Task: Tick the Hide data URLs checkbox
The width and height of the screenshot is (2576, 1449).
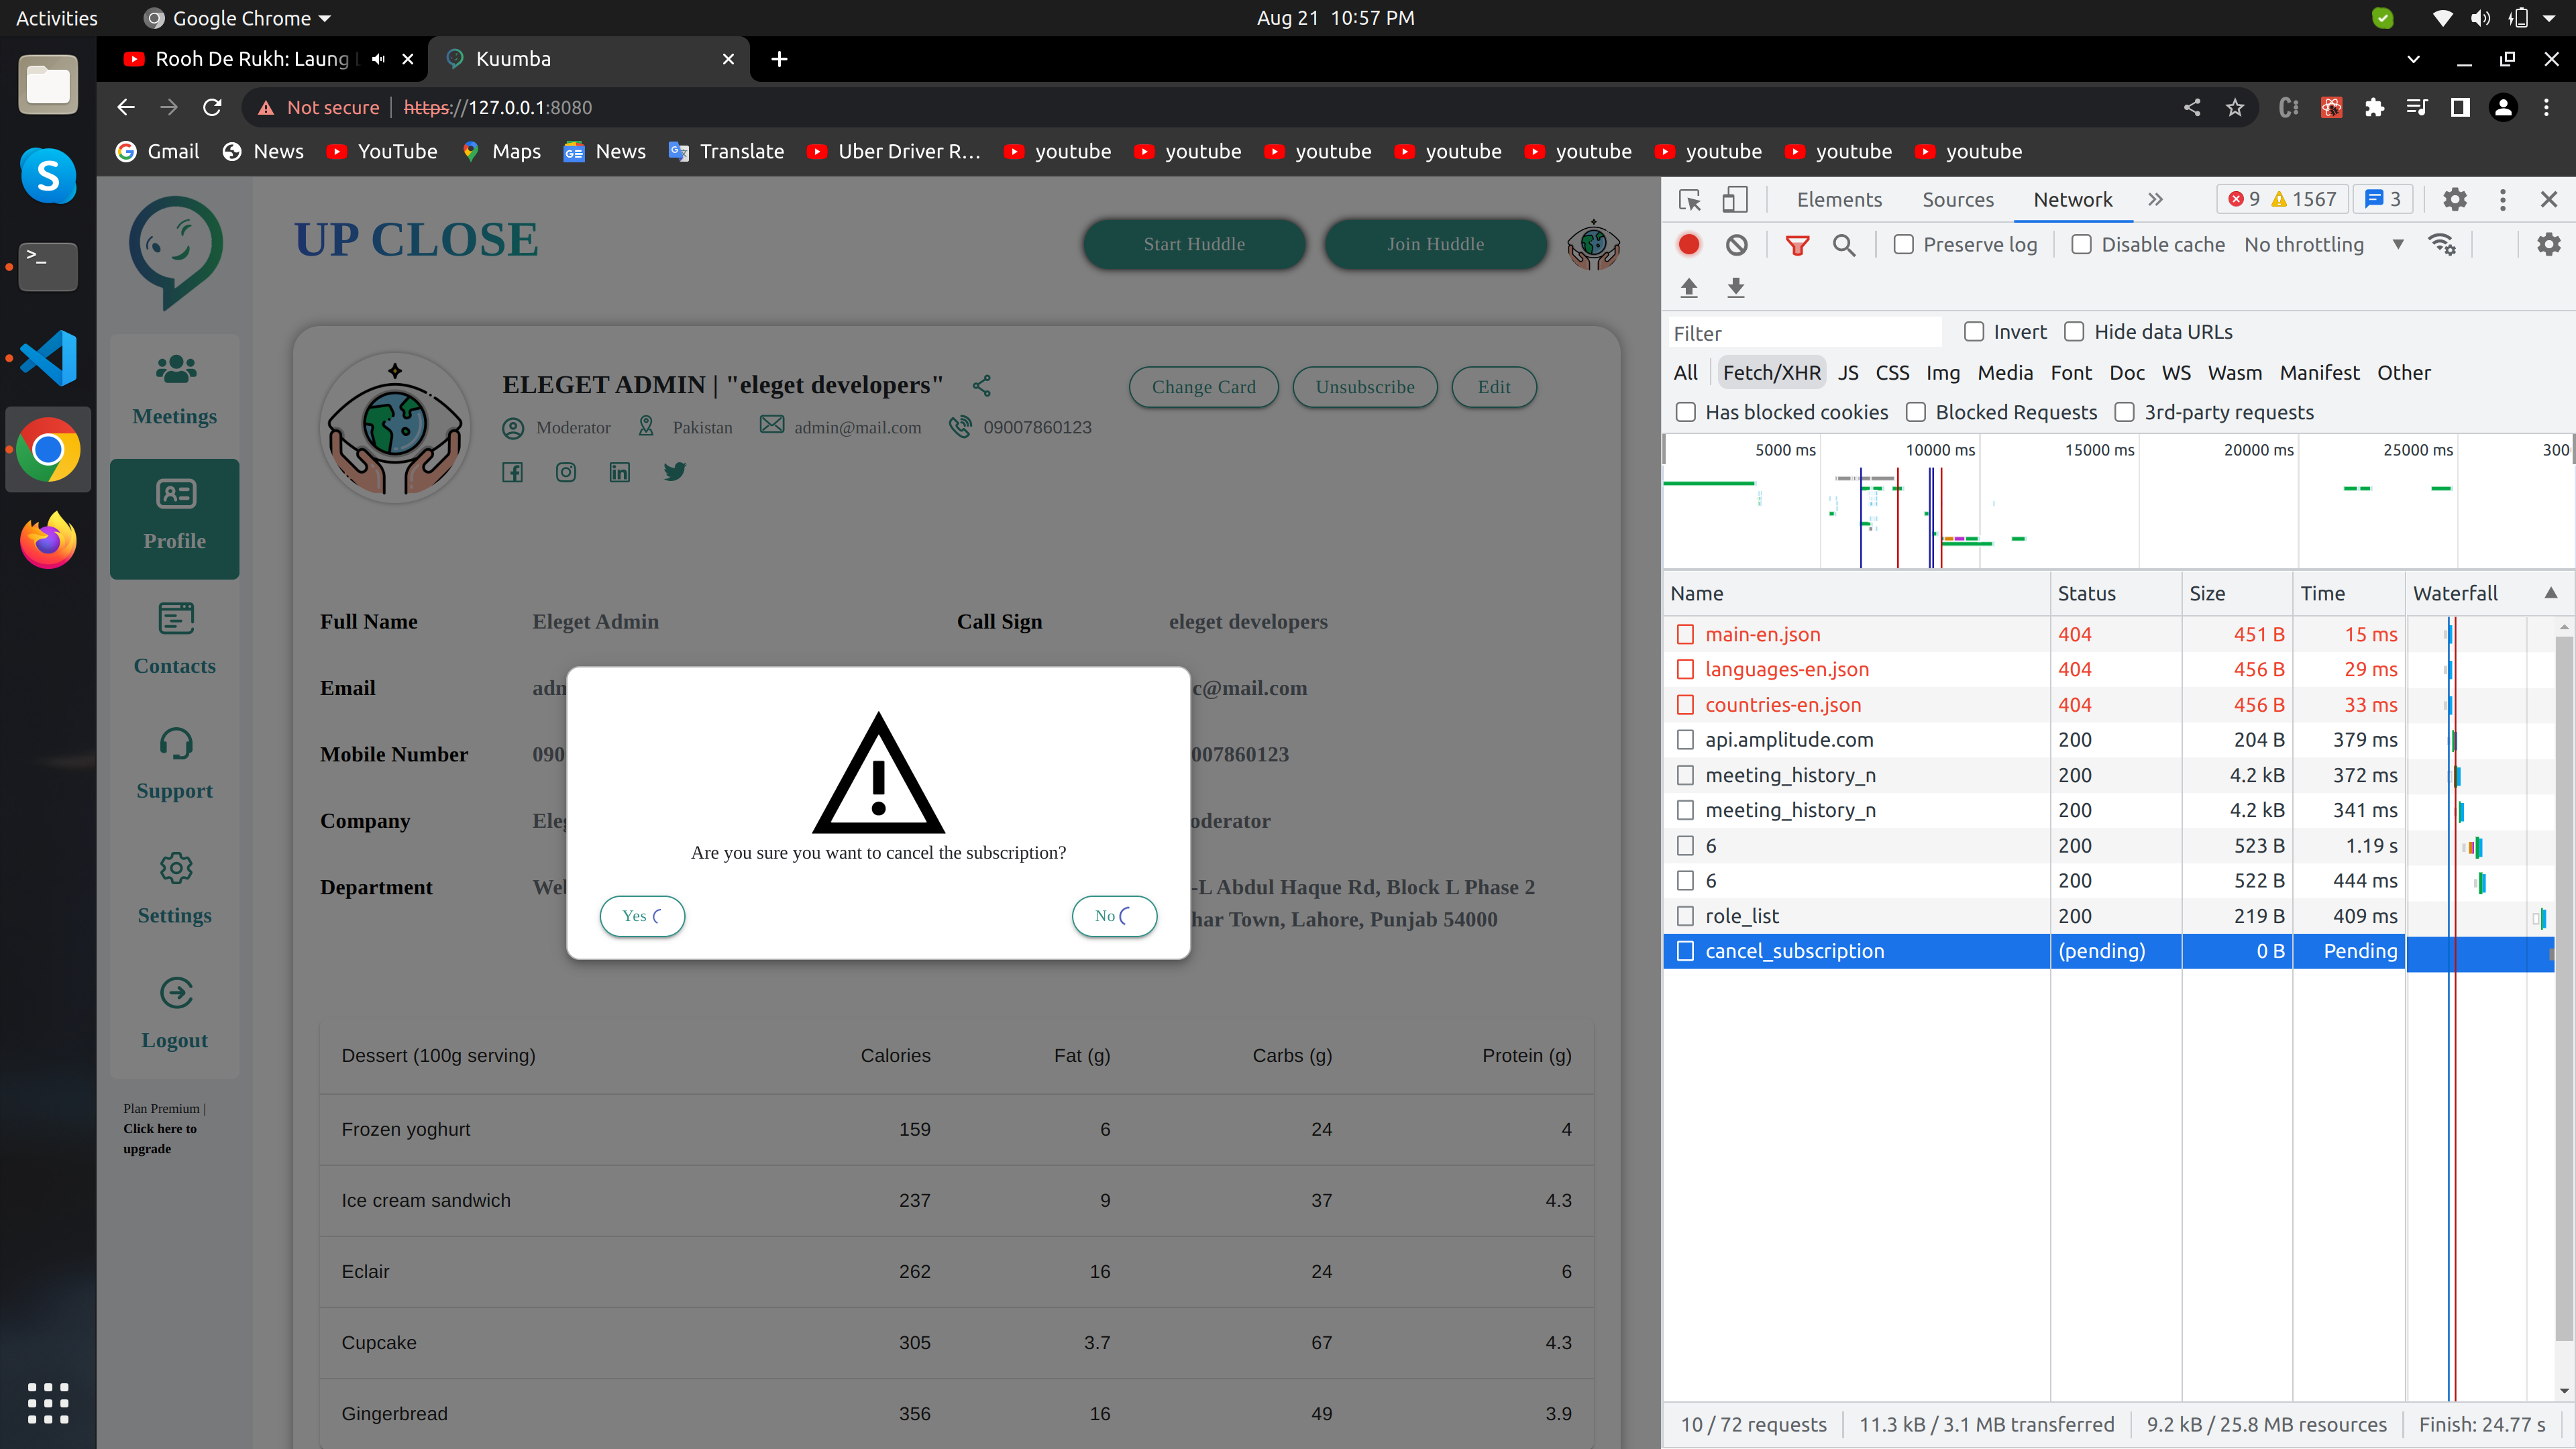Action: coord(2074,332)
